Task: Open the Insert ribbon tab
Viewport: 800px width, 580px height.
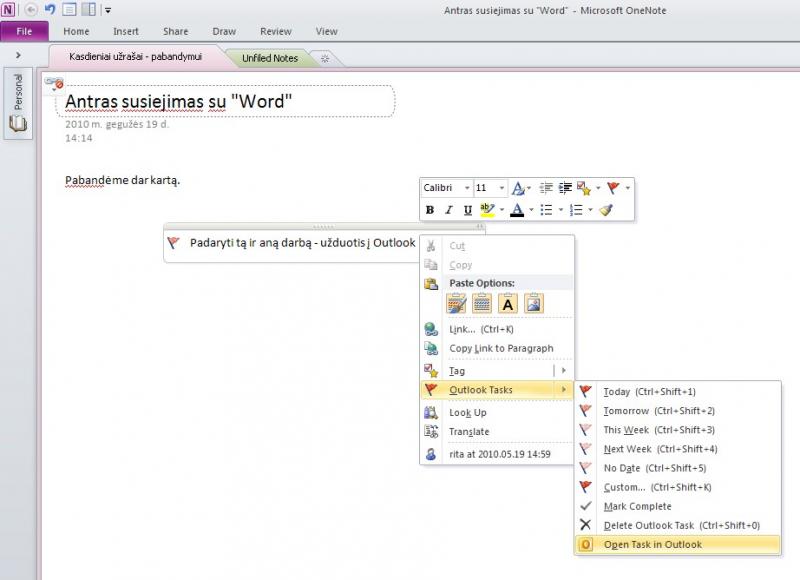Action: click(126, 31)
